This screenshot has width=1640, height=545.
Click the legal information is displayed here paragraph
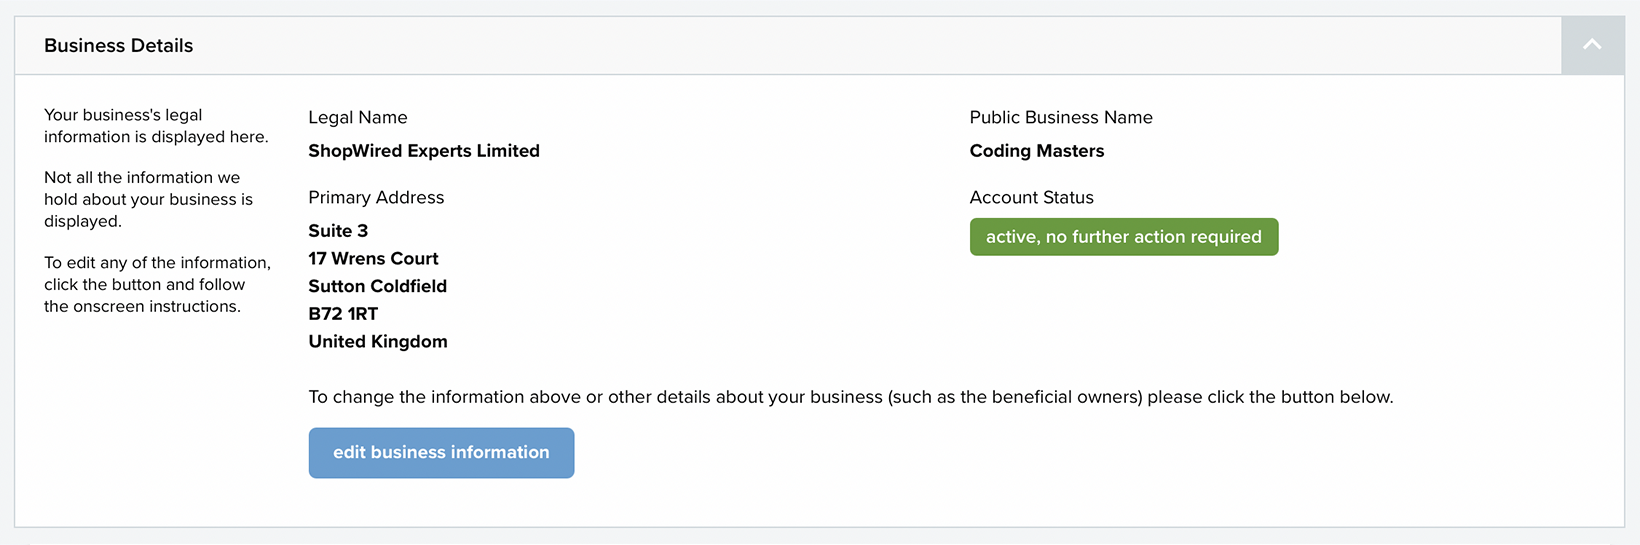156,126
